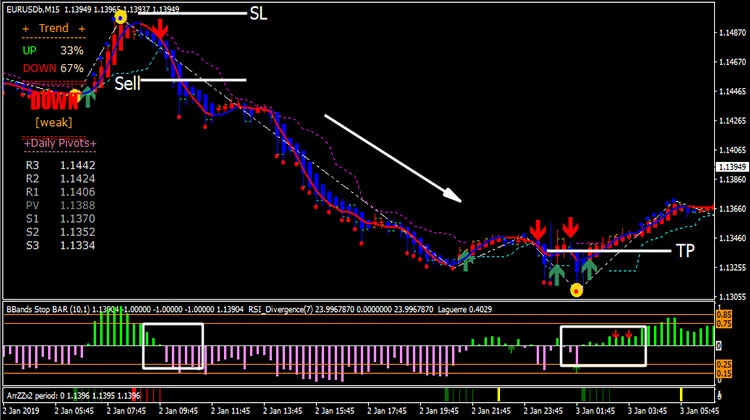Click the red down arrow below the SL line

(x=161, y=28)
